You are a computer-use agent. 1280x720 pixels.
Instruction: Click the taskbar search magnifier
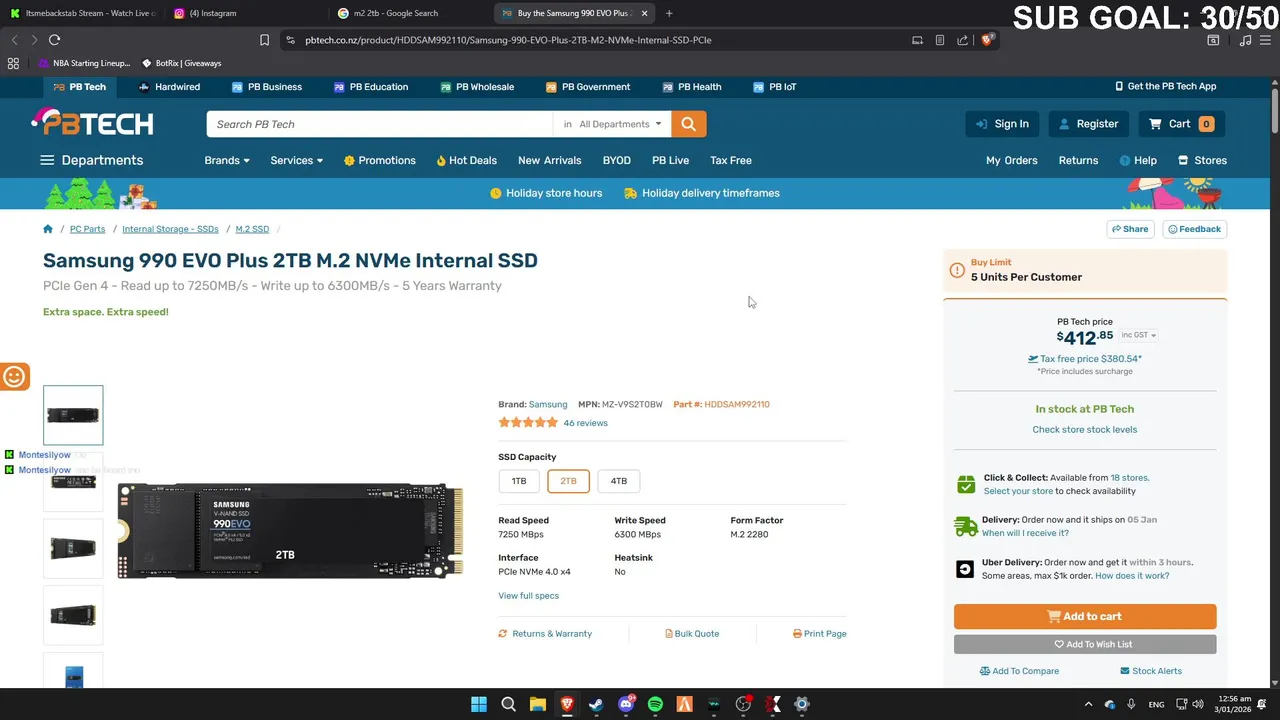(508, 704)
